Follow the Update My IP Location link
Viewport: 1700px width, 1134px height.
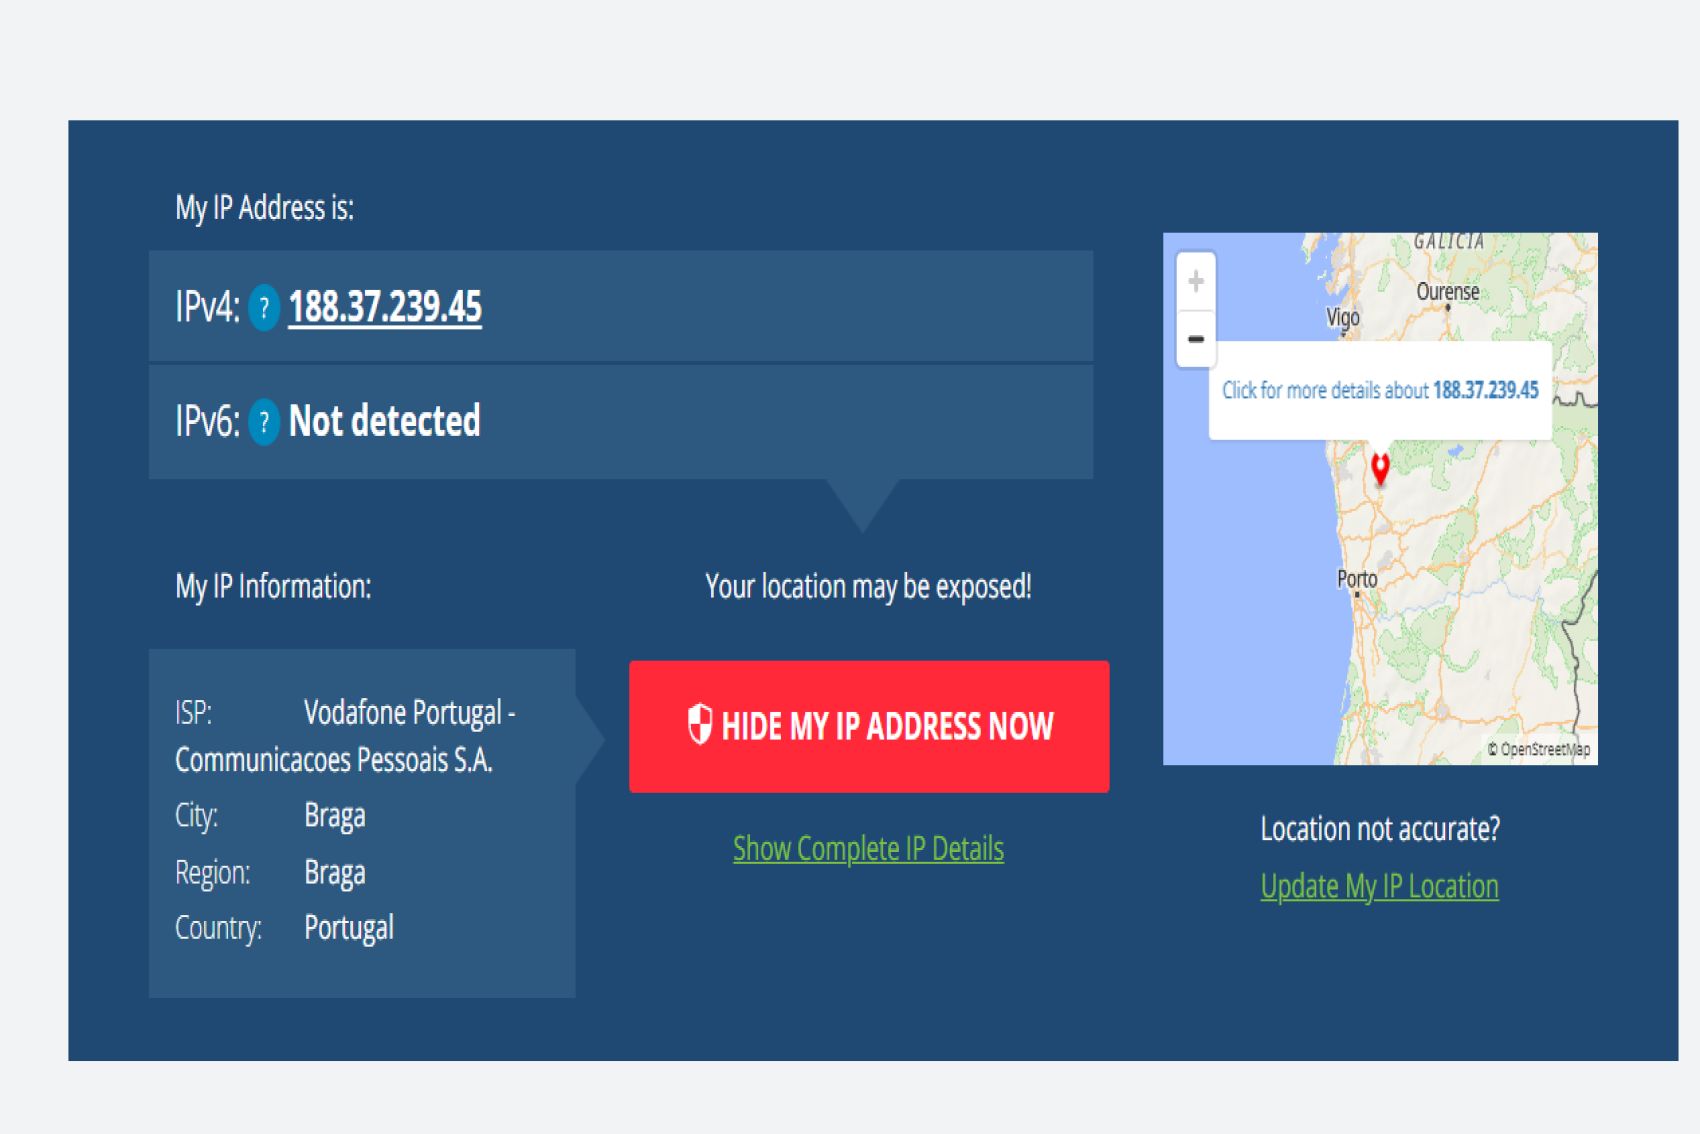coord(1379,886)
